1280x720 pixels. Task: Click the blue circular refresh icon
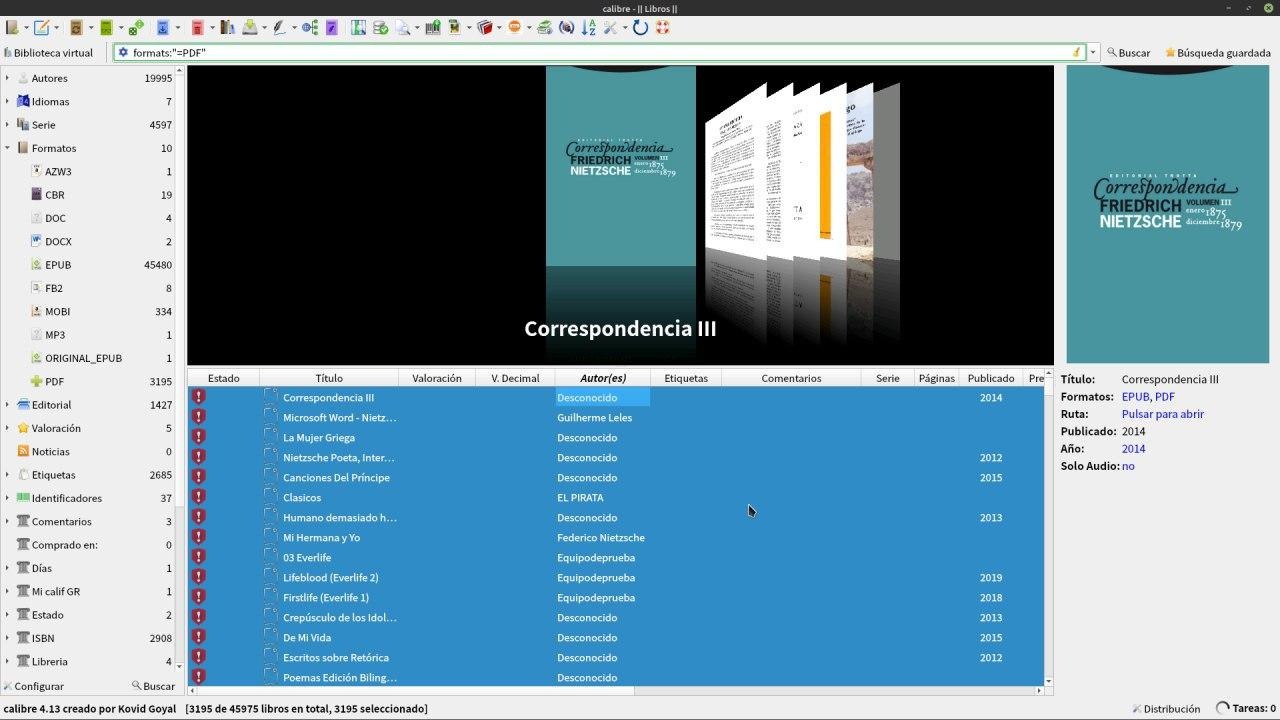640,28
